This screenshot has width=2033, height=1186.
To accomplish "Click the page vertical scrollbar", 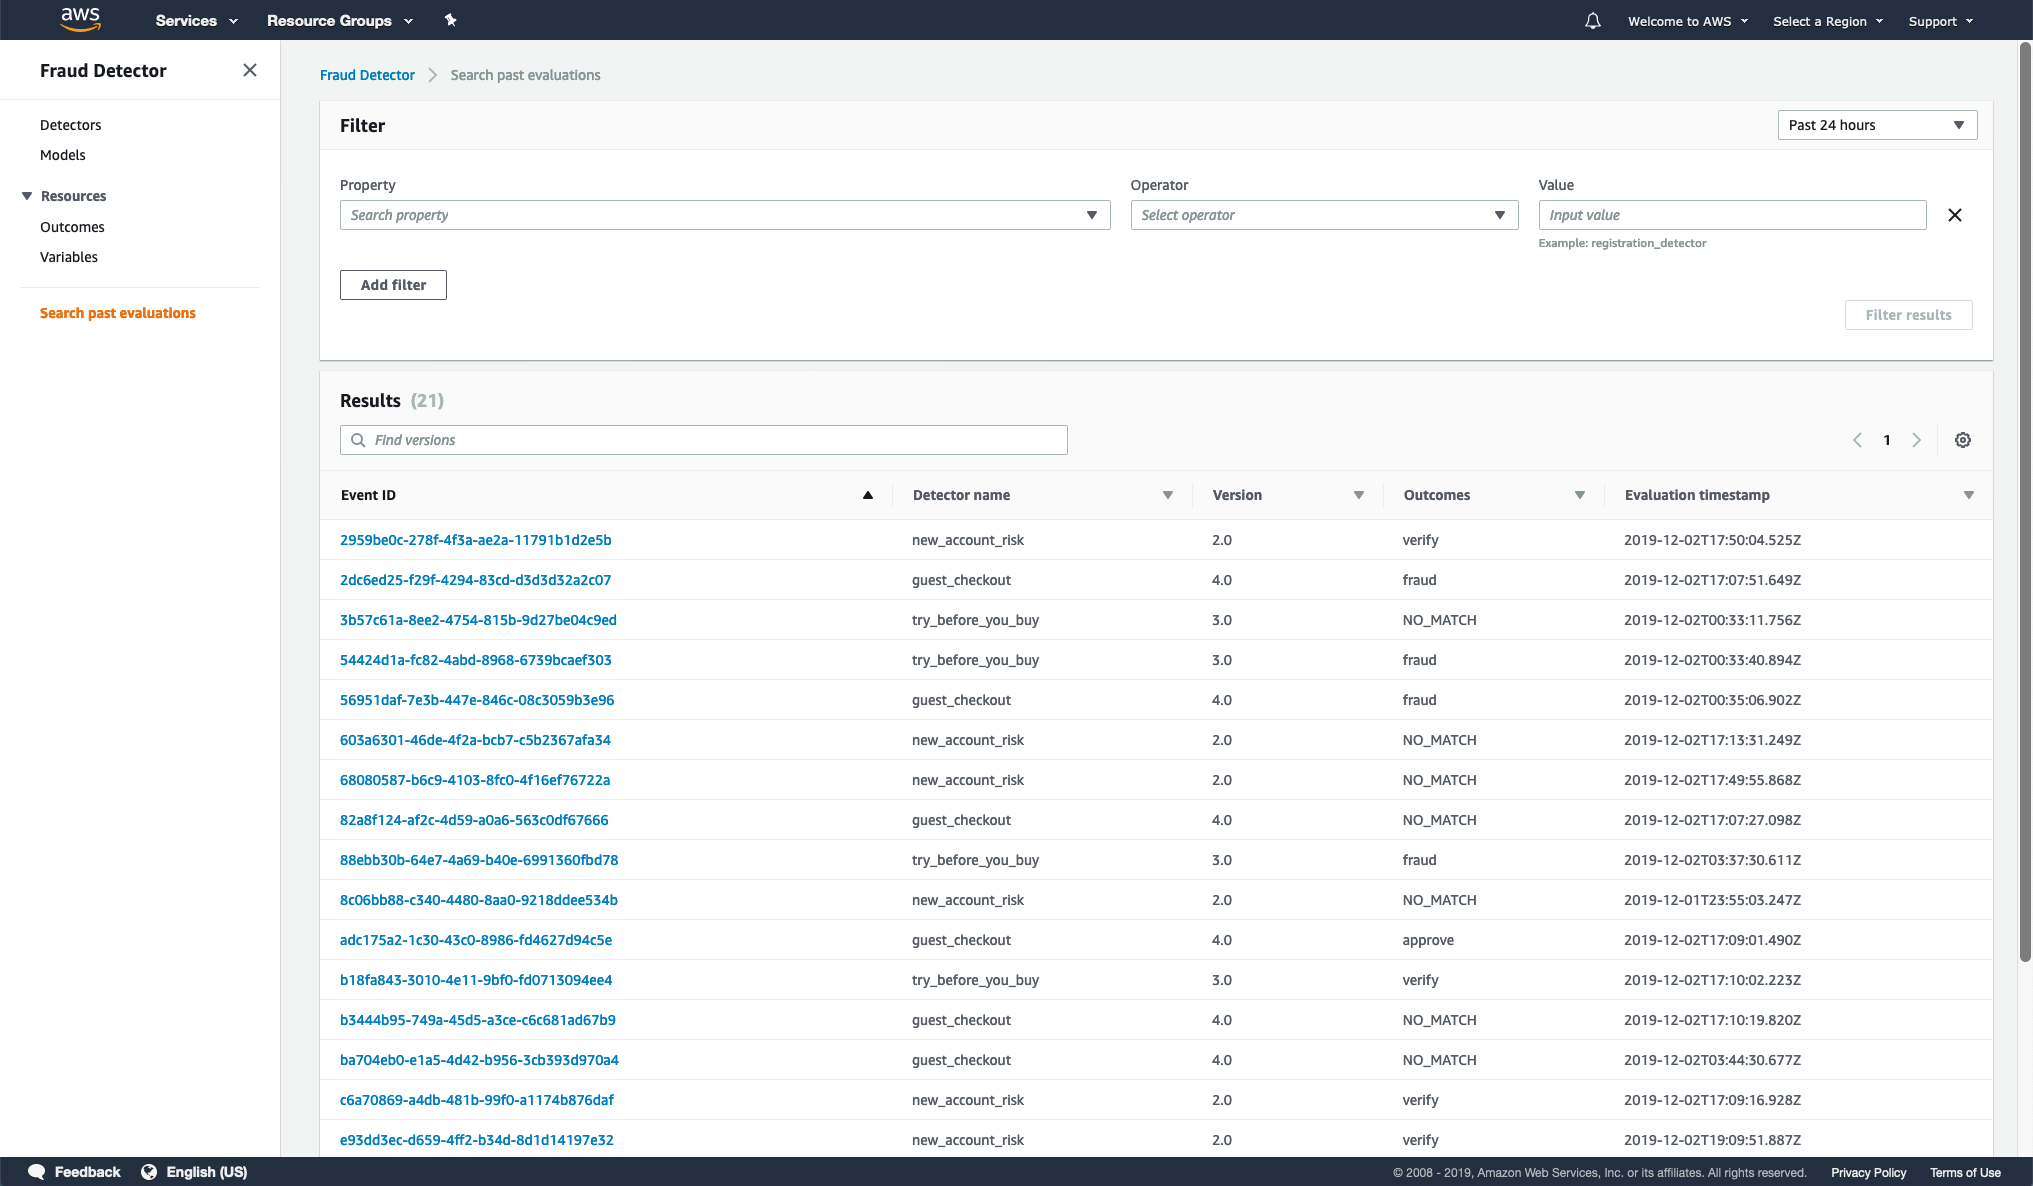I will 2025,500.
